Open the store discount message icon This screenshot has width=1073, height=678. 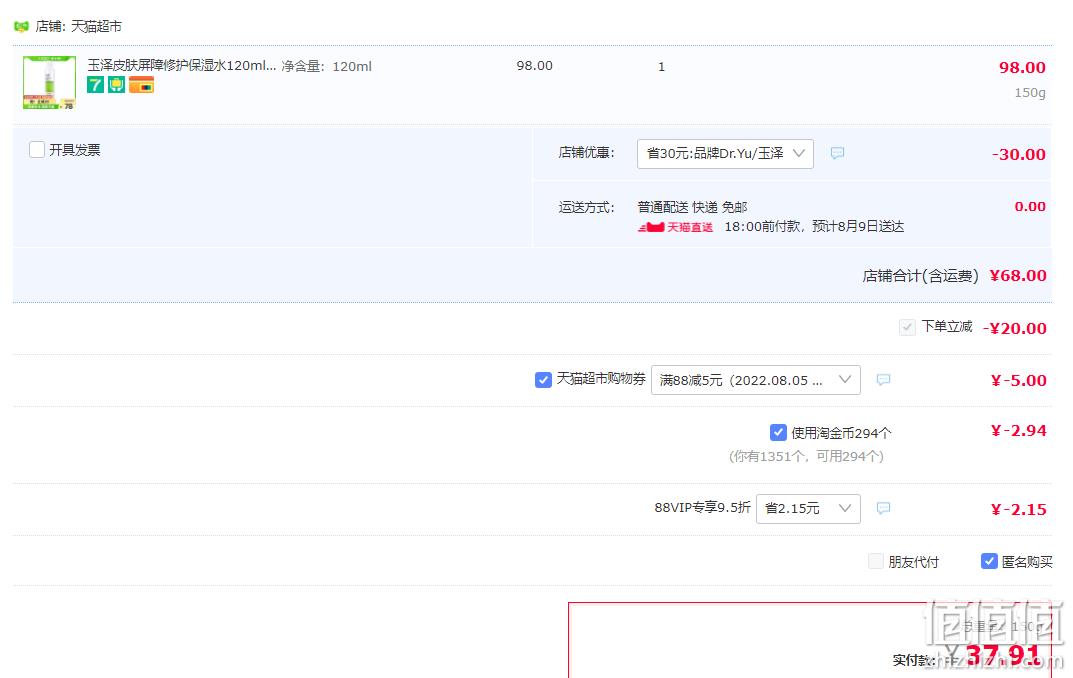[837, 153]
